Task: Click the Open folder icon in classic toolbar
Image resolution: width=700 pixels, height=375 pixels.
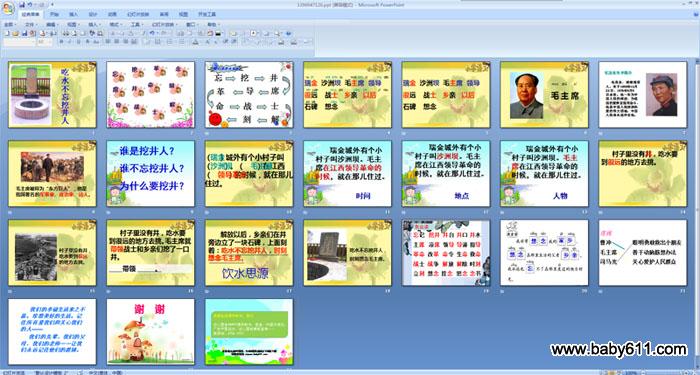Action: (x=16, y=33)
